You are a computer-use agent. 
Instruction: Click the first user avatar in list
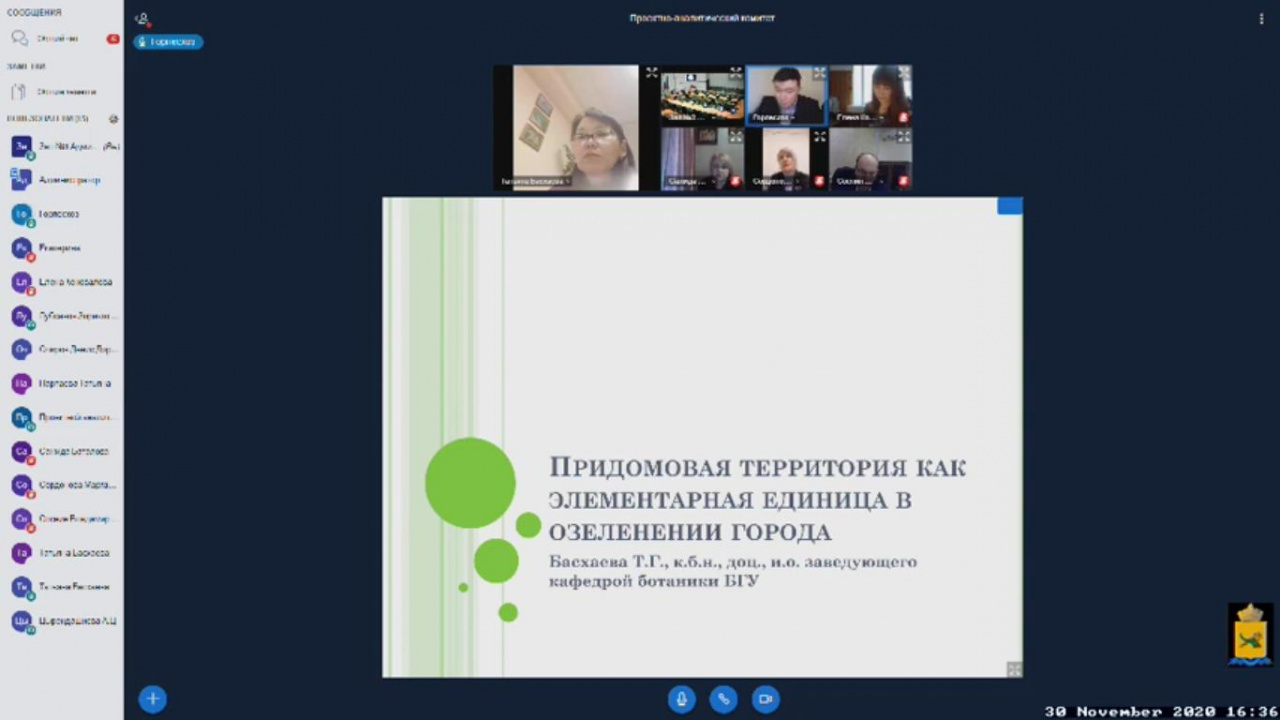(21, 146)
